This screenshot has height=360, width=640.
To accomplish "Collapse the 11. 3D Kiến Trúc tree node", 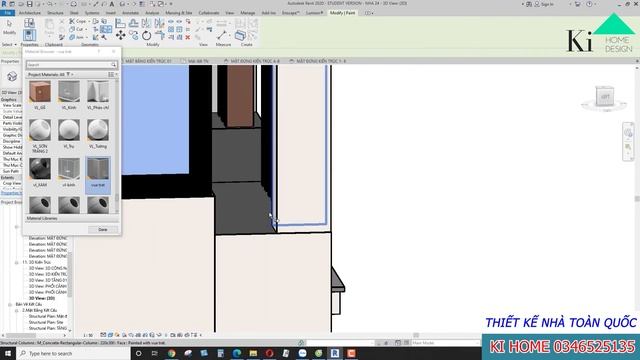I will pyautogui.click(x=17, y=262).
